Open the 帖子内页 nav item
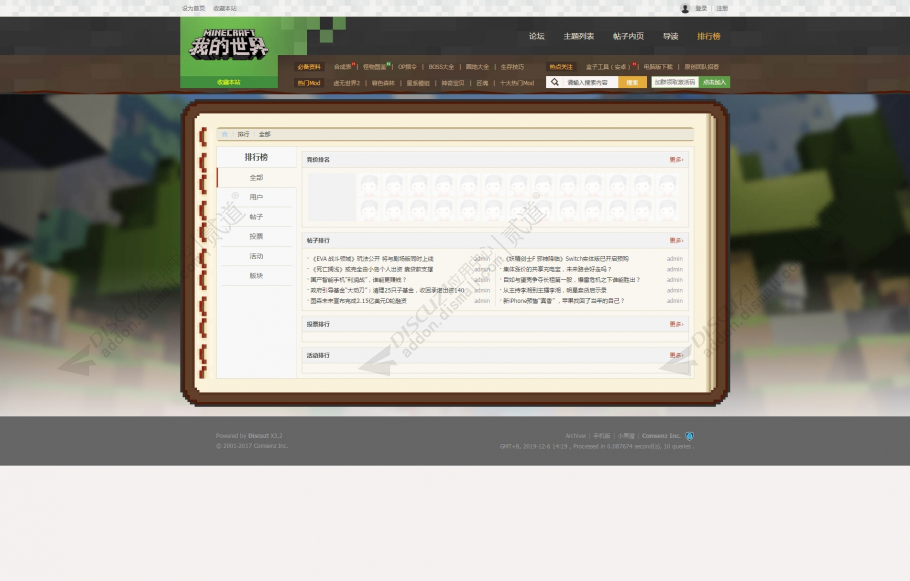Screen dimensions: 910x581 coord(629,36)
